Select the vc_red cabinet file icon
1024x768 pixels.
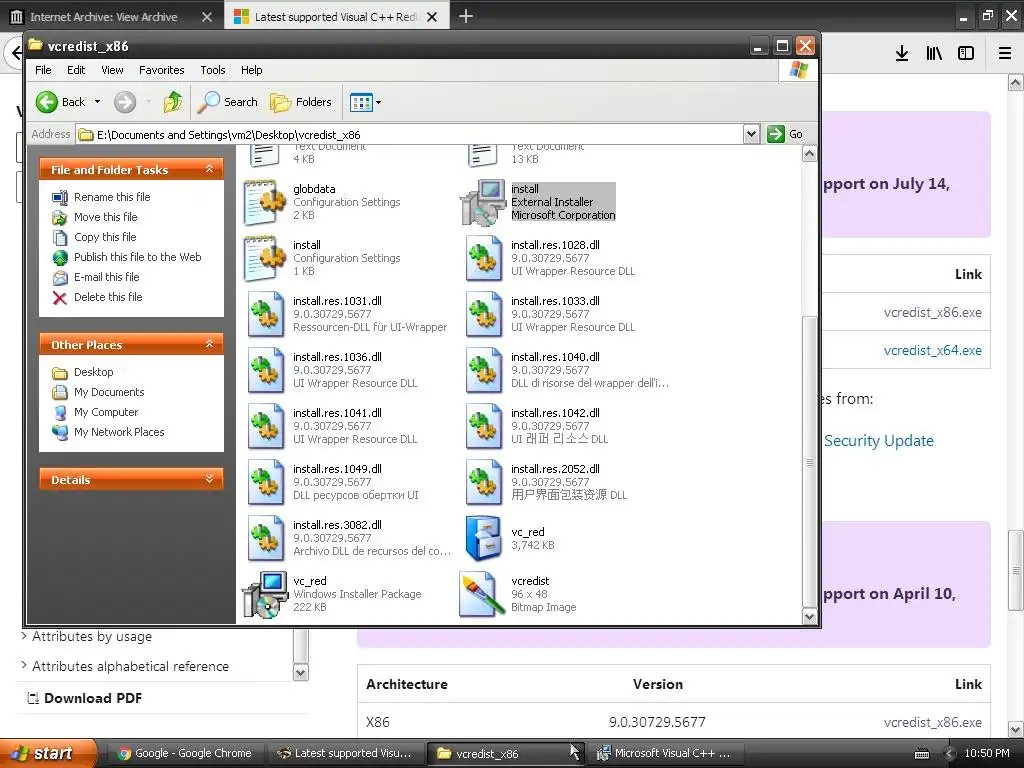click(x=483, y=539)
